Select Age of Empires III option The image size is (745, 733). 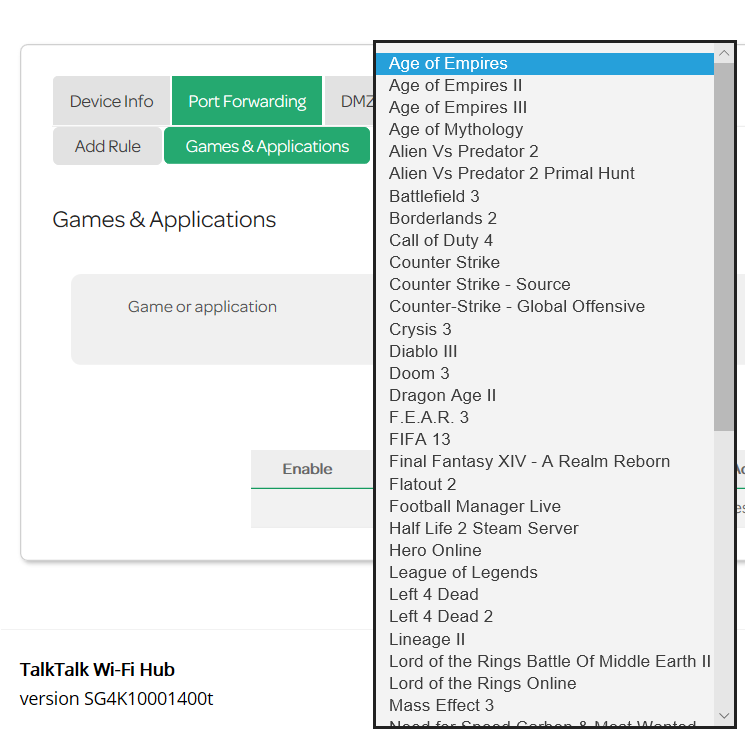pyautogui.click(x=545, y=107)
